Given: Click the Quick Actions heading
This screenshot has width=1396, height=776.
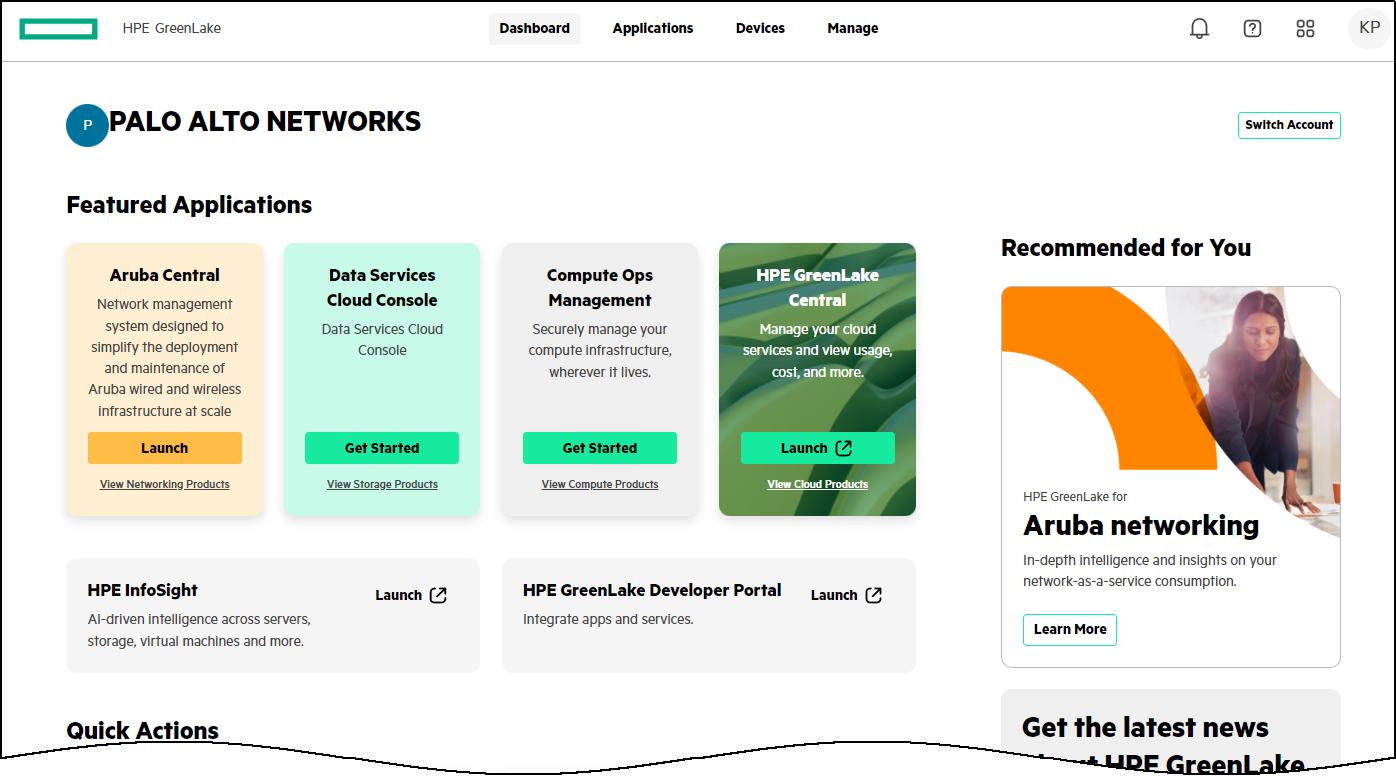Looking at the screenshot, I should (143, 731).
